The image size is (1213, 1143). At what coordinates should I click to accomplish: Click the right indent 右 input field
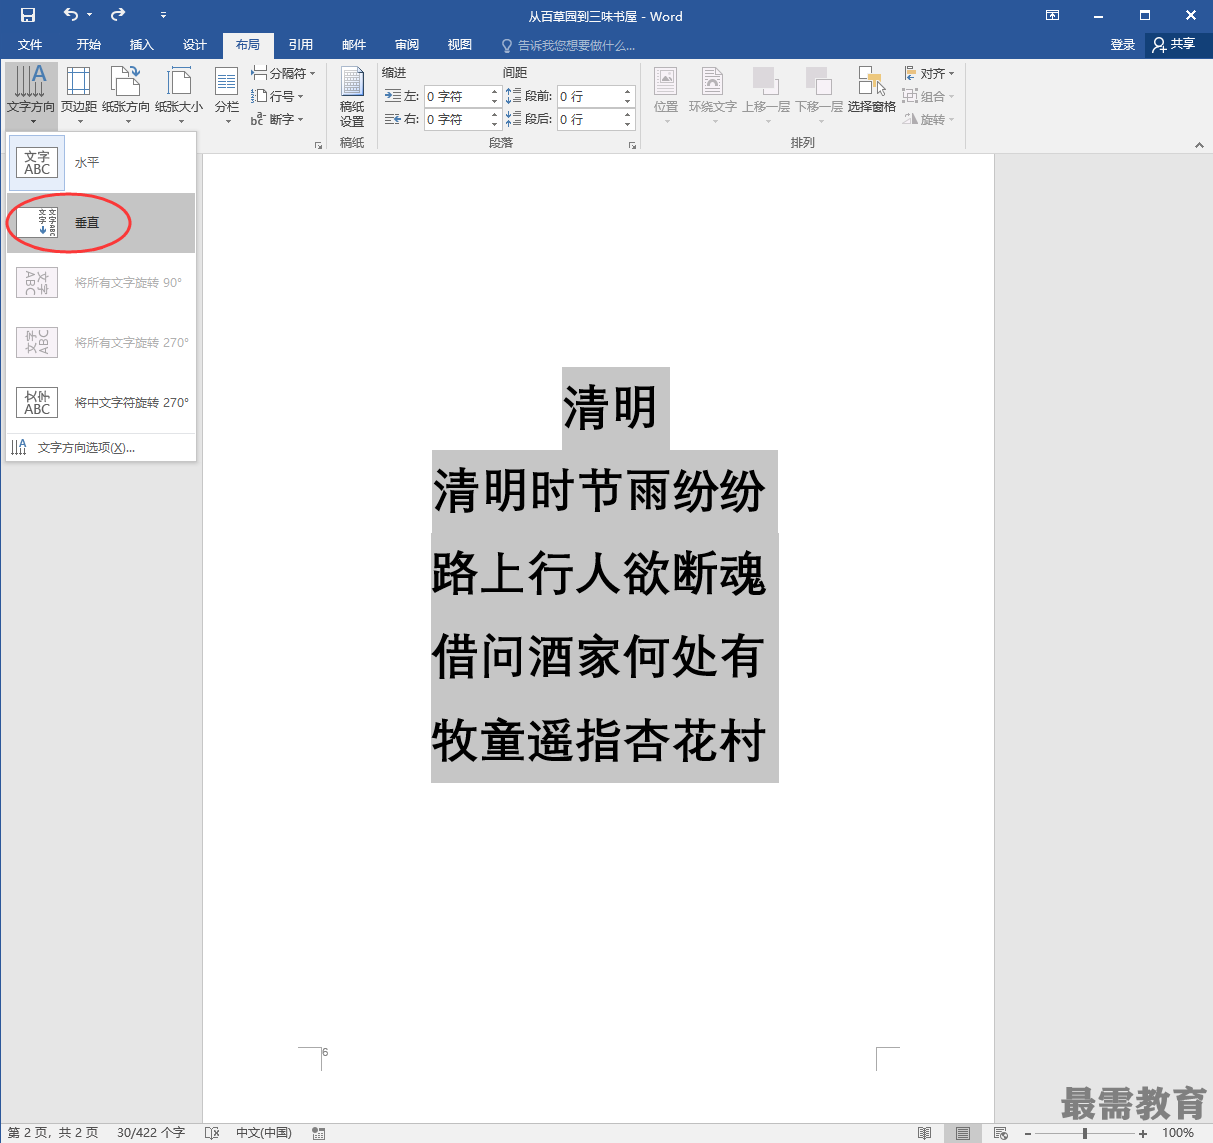point(455,119)
